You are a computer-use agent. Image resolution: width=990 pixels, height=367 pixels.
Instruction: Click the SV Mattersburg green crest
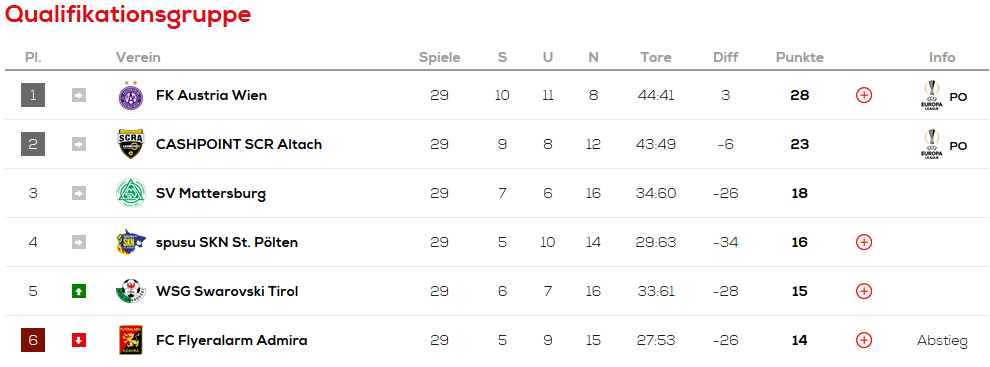tap(131, 193)
